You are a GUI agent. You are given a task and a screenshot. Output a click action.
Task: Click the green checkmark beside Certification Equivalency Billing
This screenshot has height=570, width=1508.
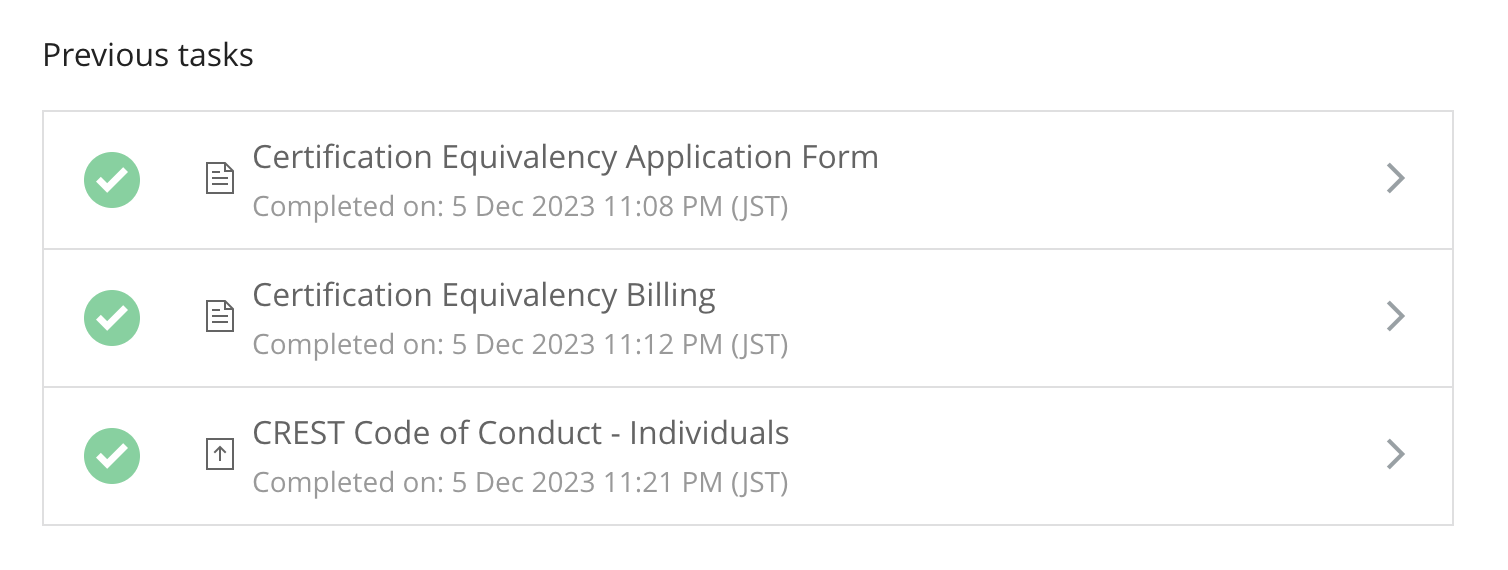coord(112,318)
